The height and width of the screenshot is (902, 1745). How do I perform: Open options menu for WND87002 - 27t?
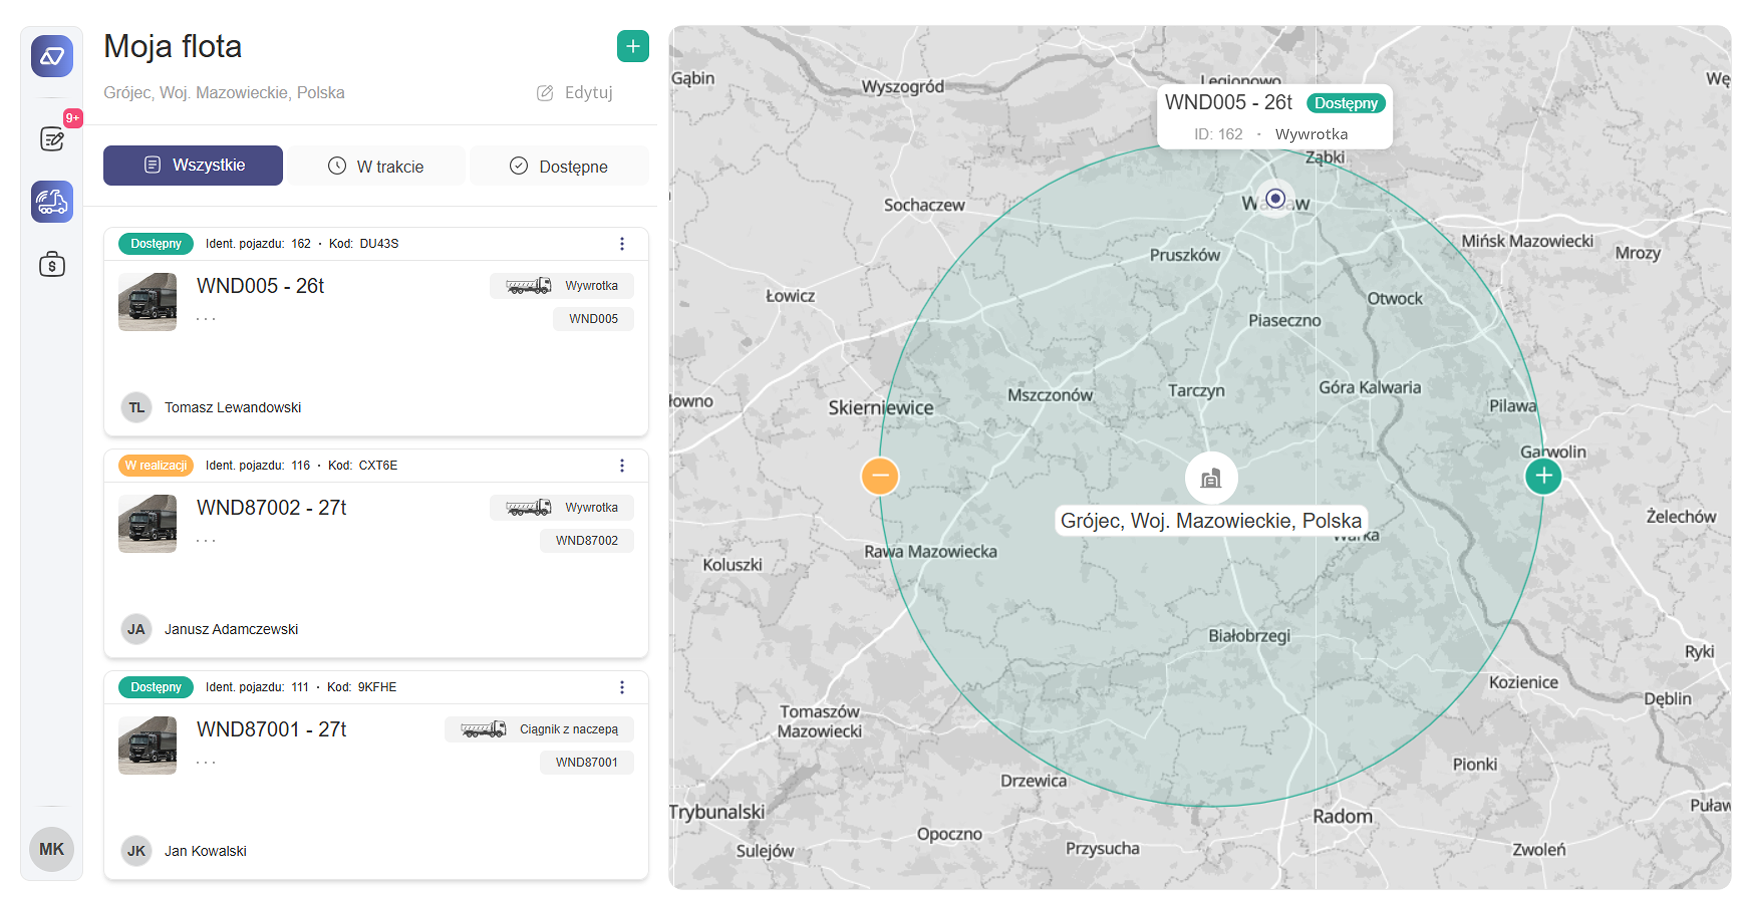point(622,466)
